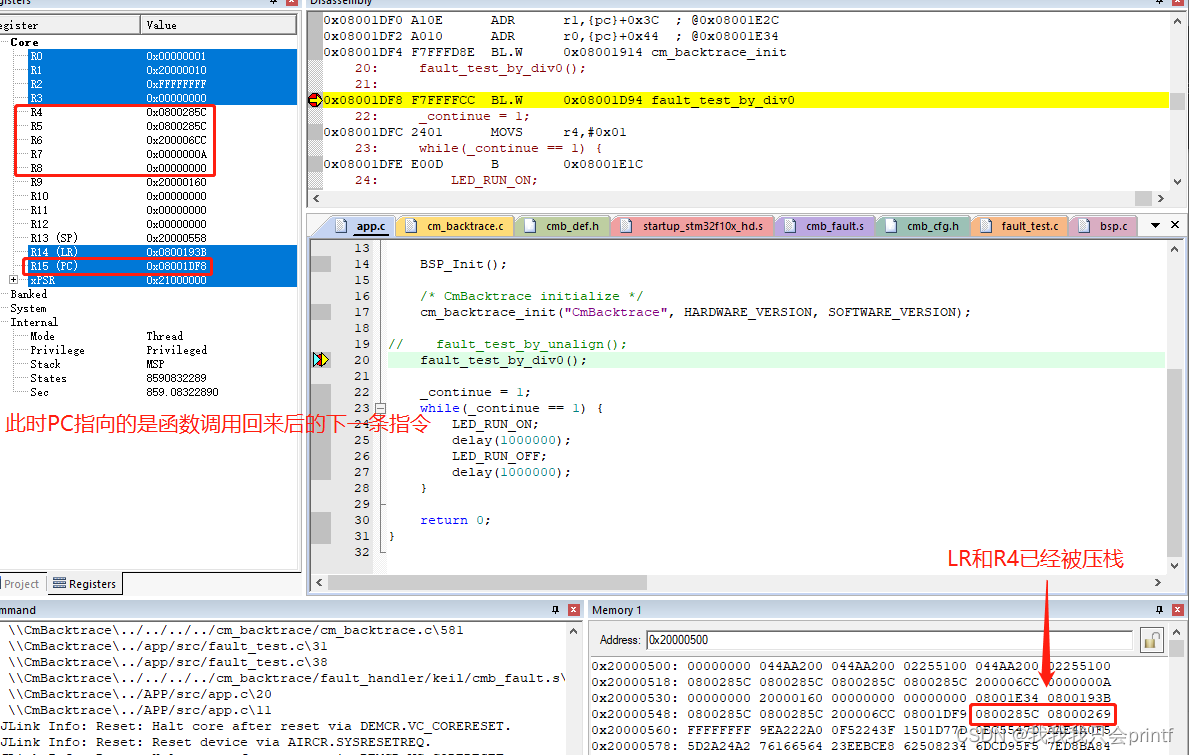
Task: Click disassembly line MOVS r4,#0x01
Action: coord(475,132)
